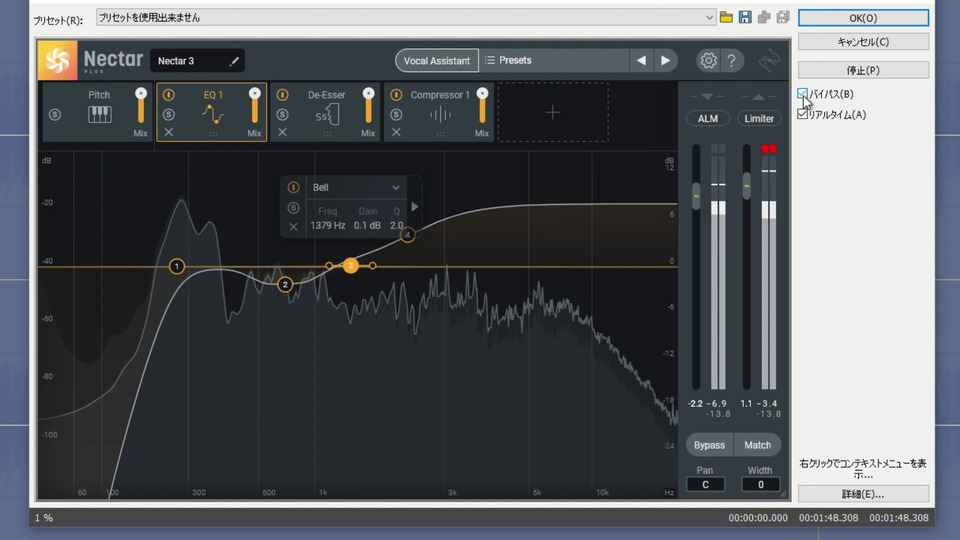Solo the selected Bell EQ band
The image size is (960, 540).
point(293,208)
